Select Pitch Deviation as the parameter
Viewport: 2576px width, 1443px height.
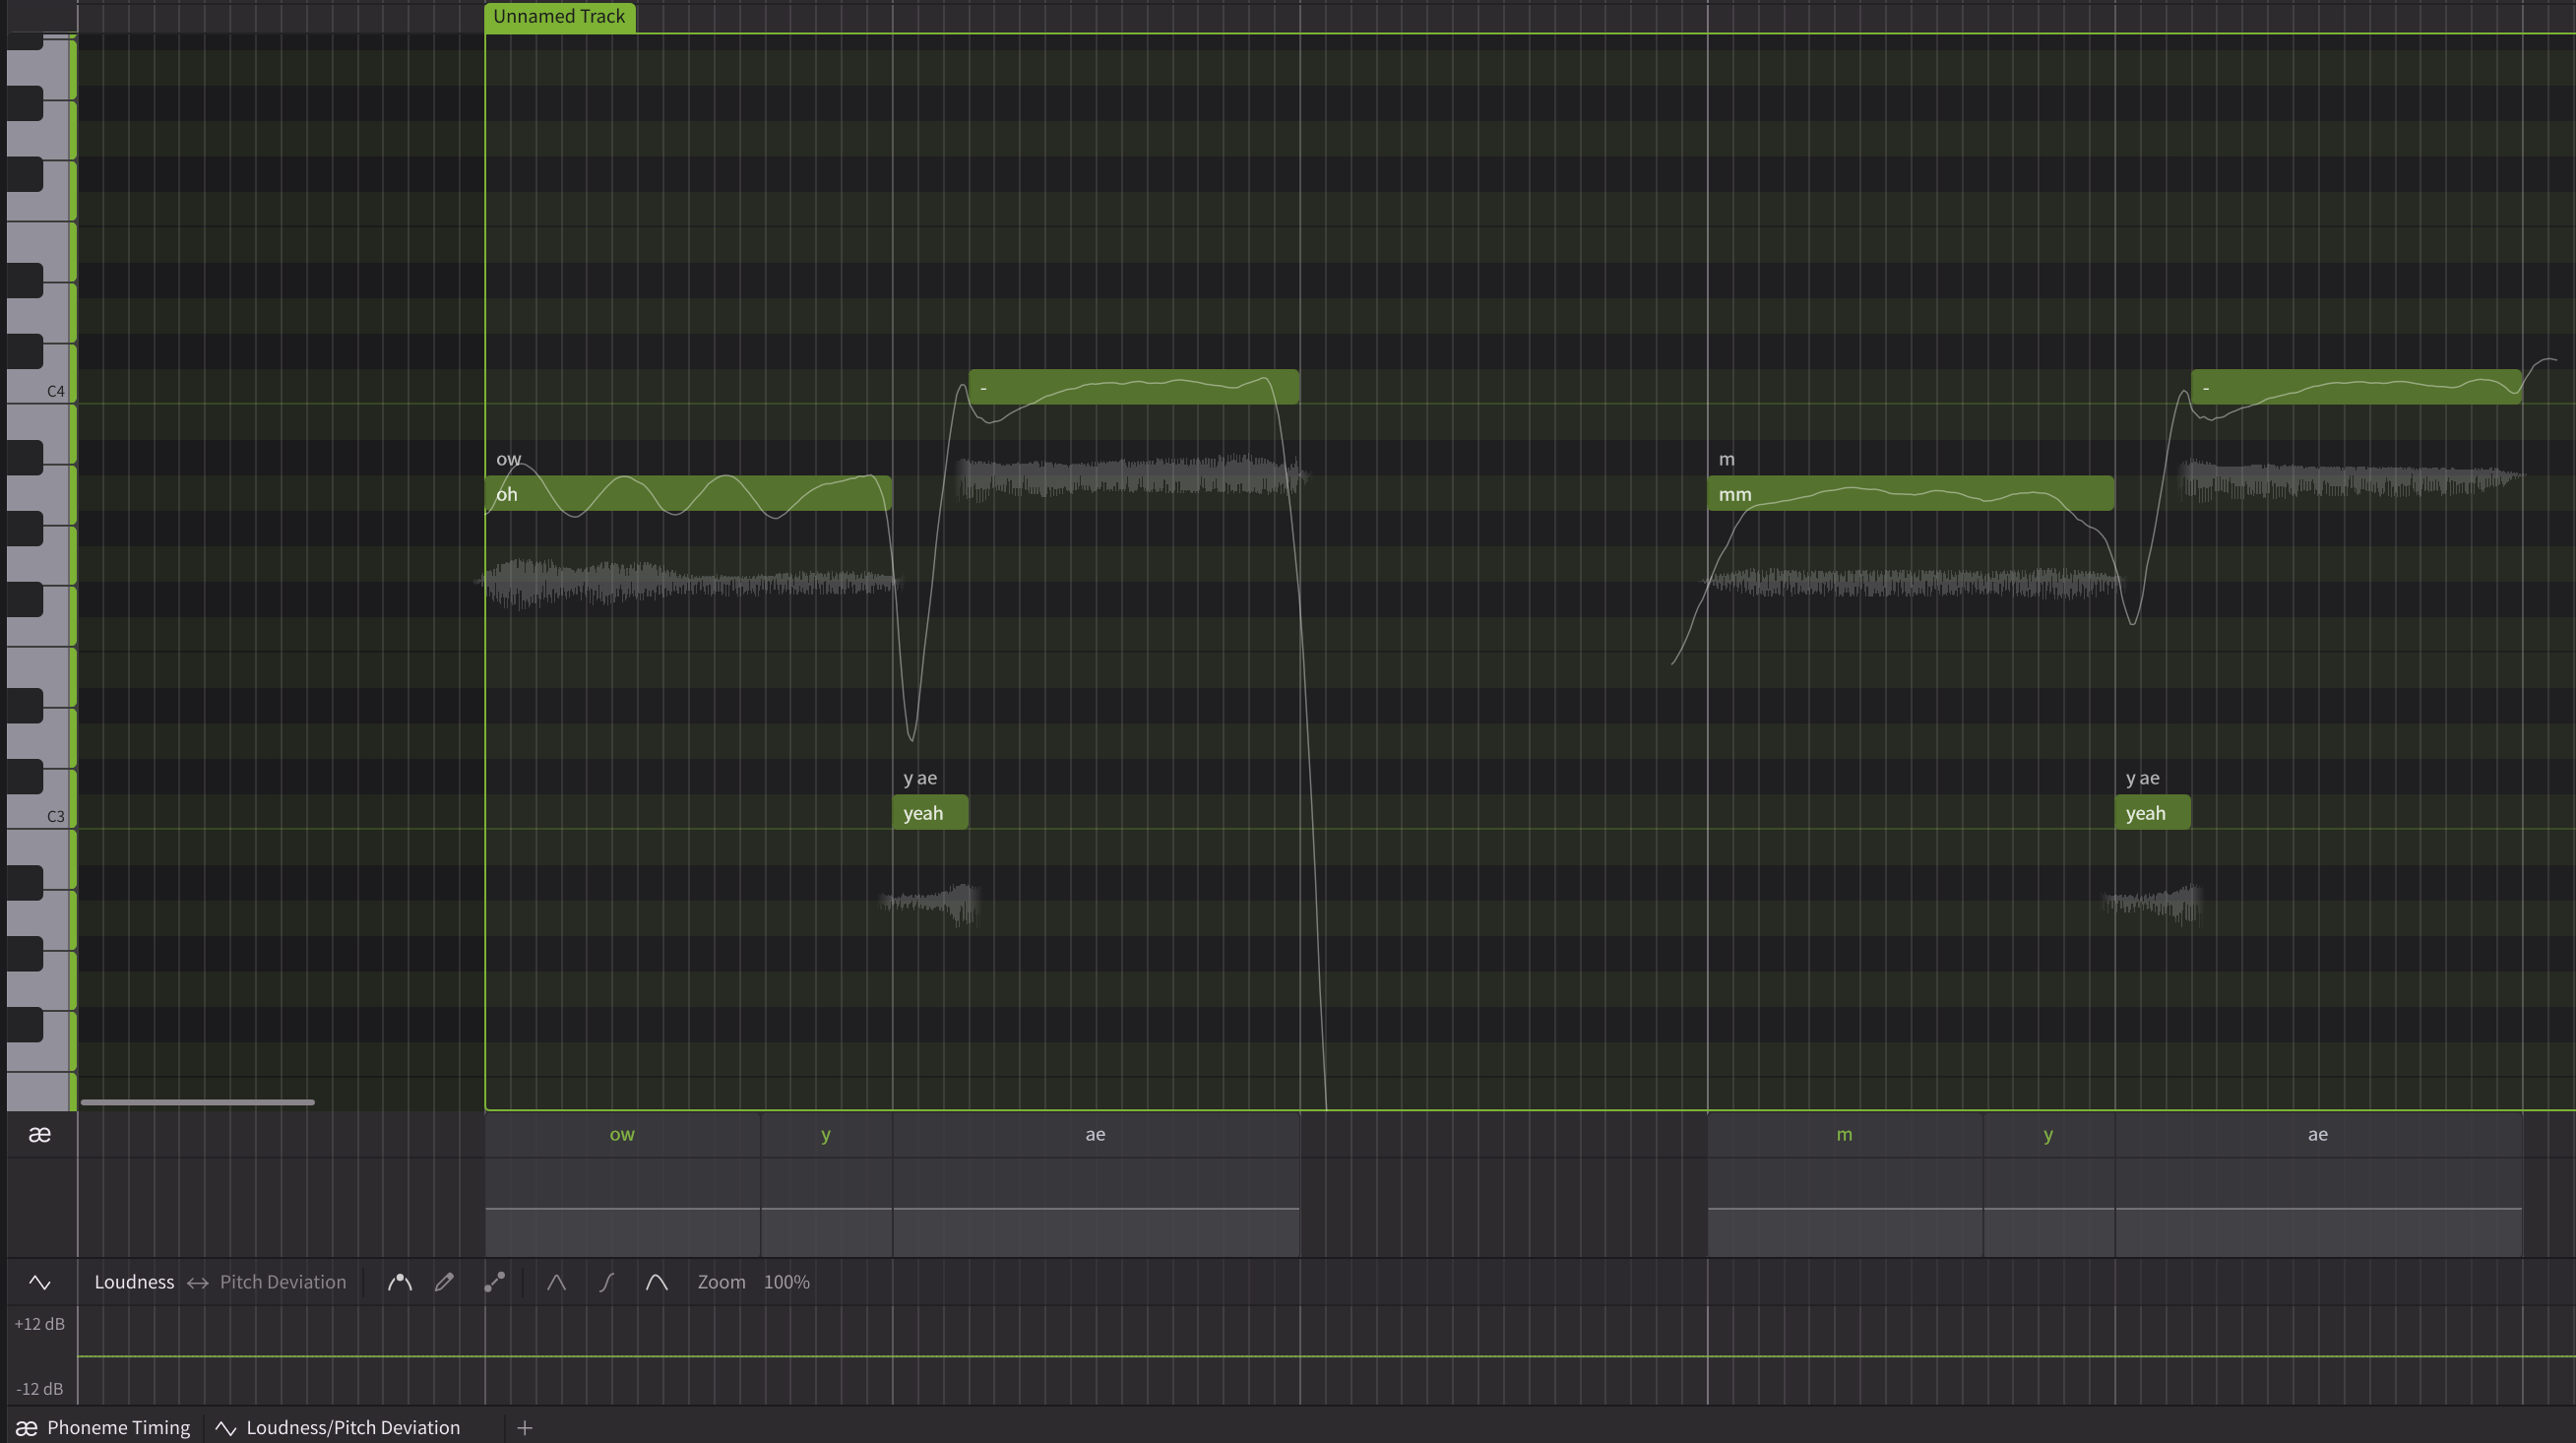point(283,1282)
